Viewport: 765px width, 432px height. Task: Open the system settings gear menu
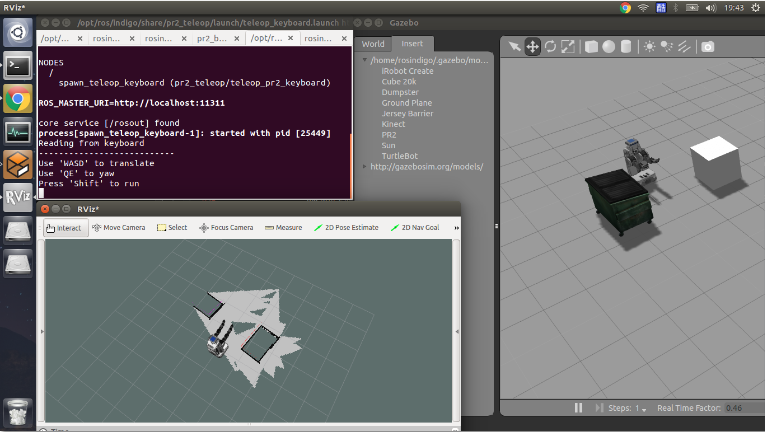click(756, 7)
